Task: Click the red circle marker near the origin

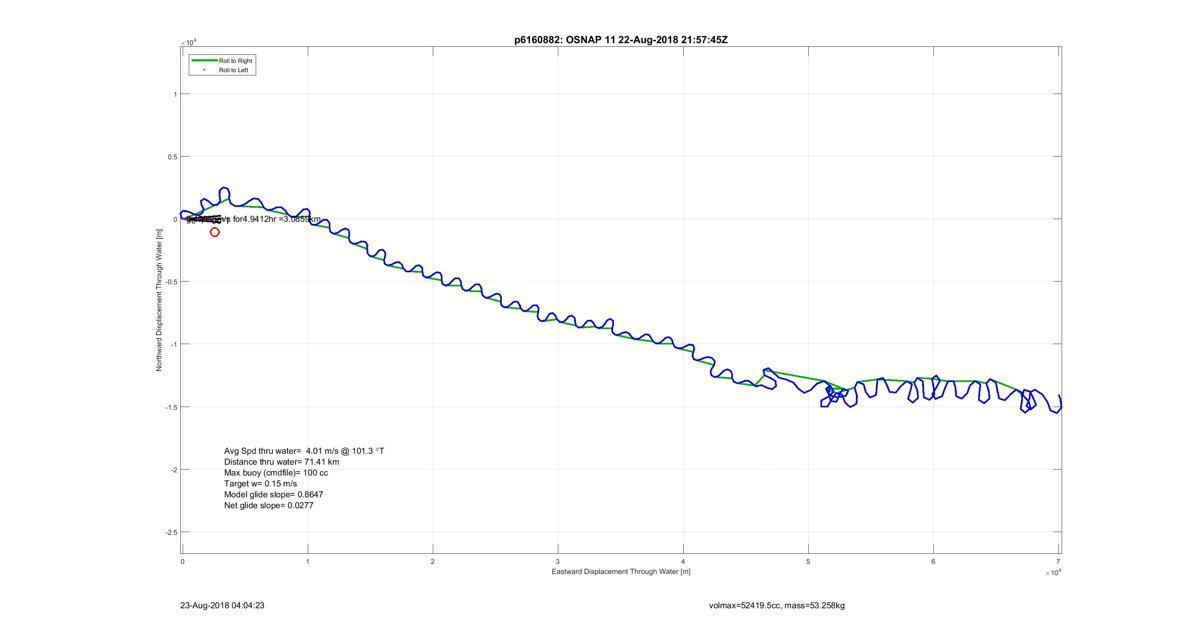Action: pos(215,232)
